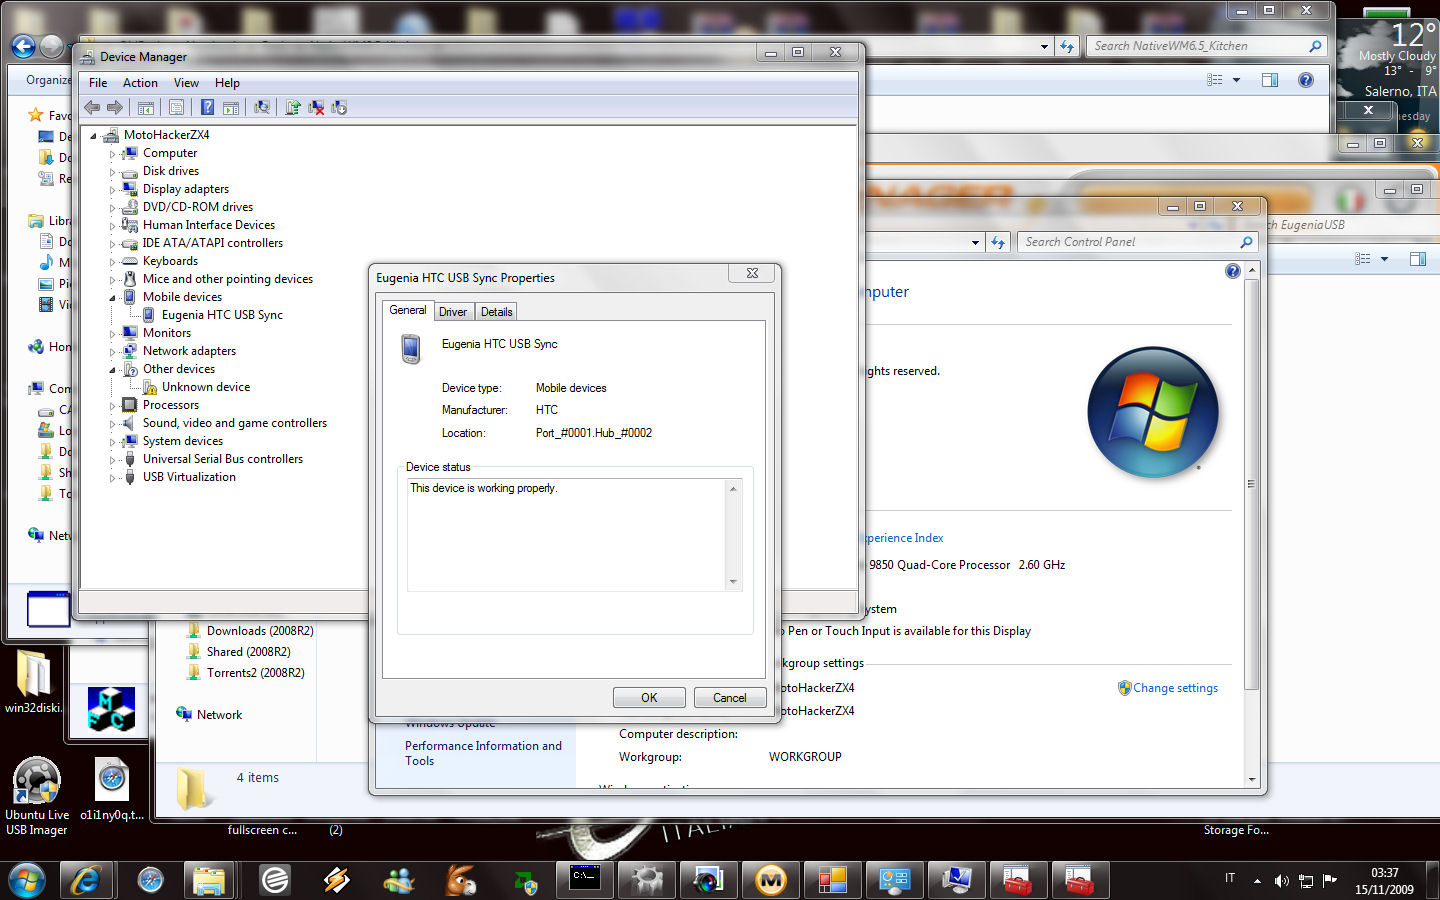The height and width of the screenshot is (900, 1440).
Task: Open Performance Information and Tools link
Action: point(483,753)
